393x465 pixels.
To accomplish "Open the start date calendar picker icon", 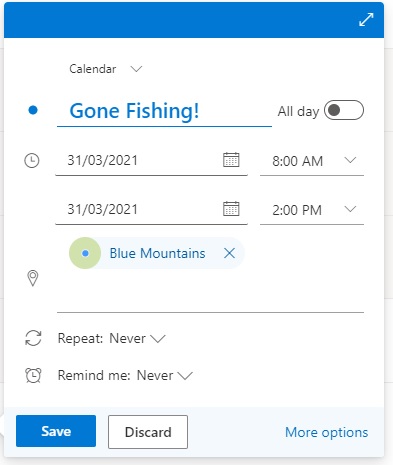I will [x=231, y=160].
